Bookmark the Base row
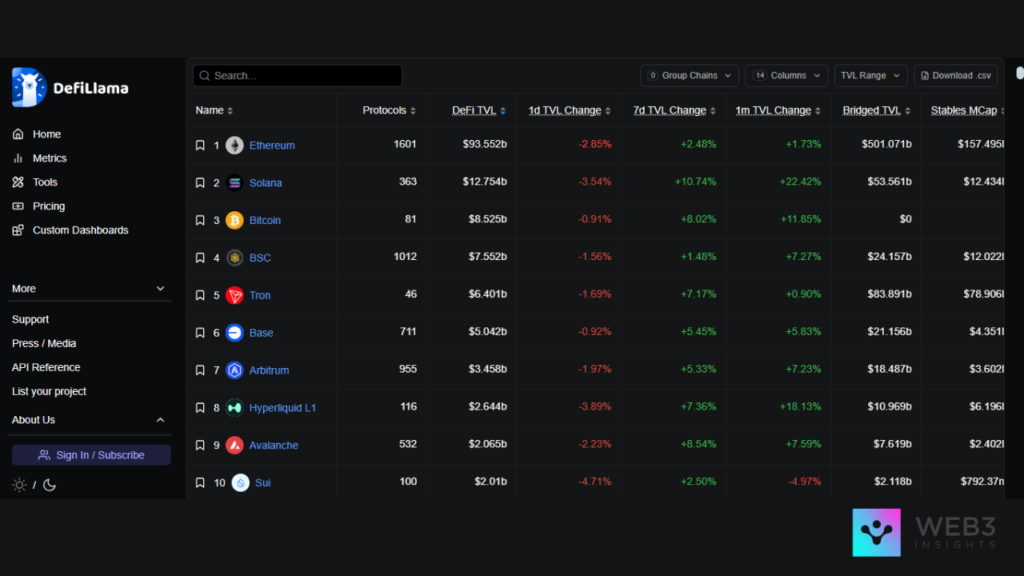The width and height of the screenshot is (1024, 576). (200, 332)
